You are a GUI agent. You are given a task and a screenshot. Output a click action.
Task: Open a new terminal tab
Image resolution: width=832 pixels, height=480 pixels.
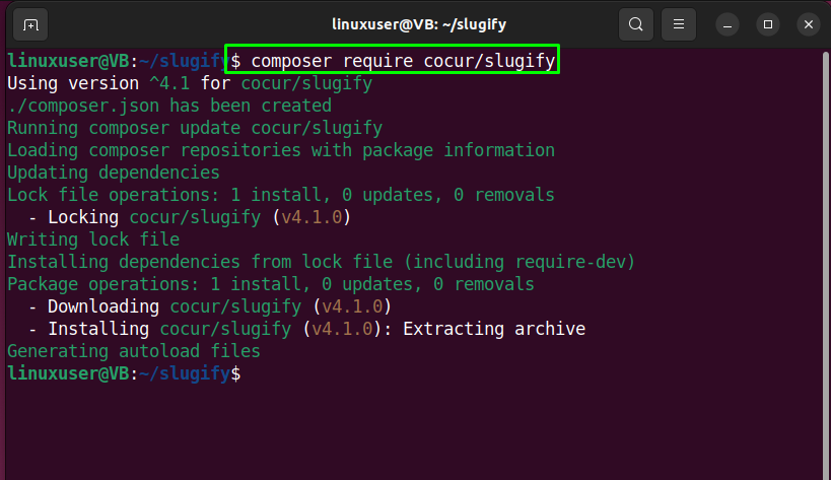pyautogui.click(x=30, y=24)
